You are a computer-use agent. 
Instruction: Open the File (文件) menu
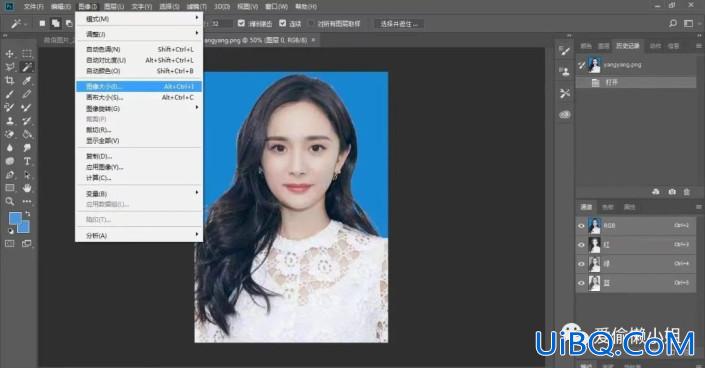tap(34, 7)
